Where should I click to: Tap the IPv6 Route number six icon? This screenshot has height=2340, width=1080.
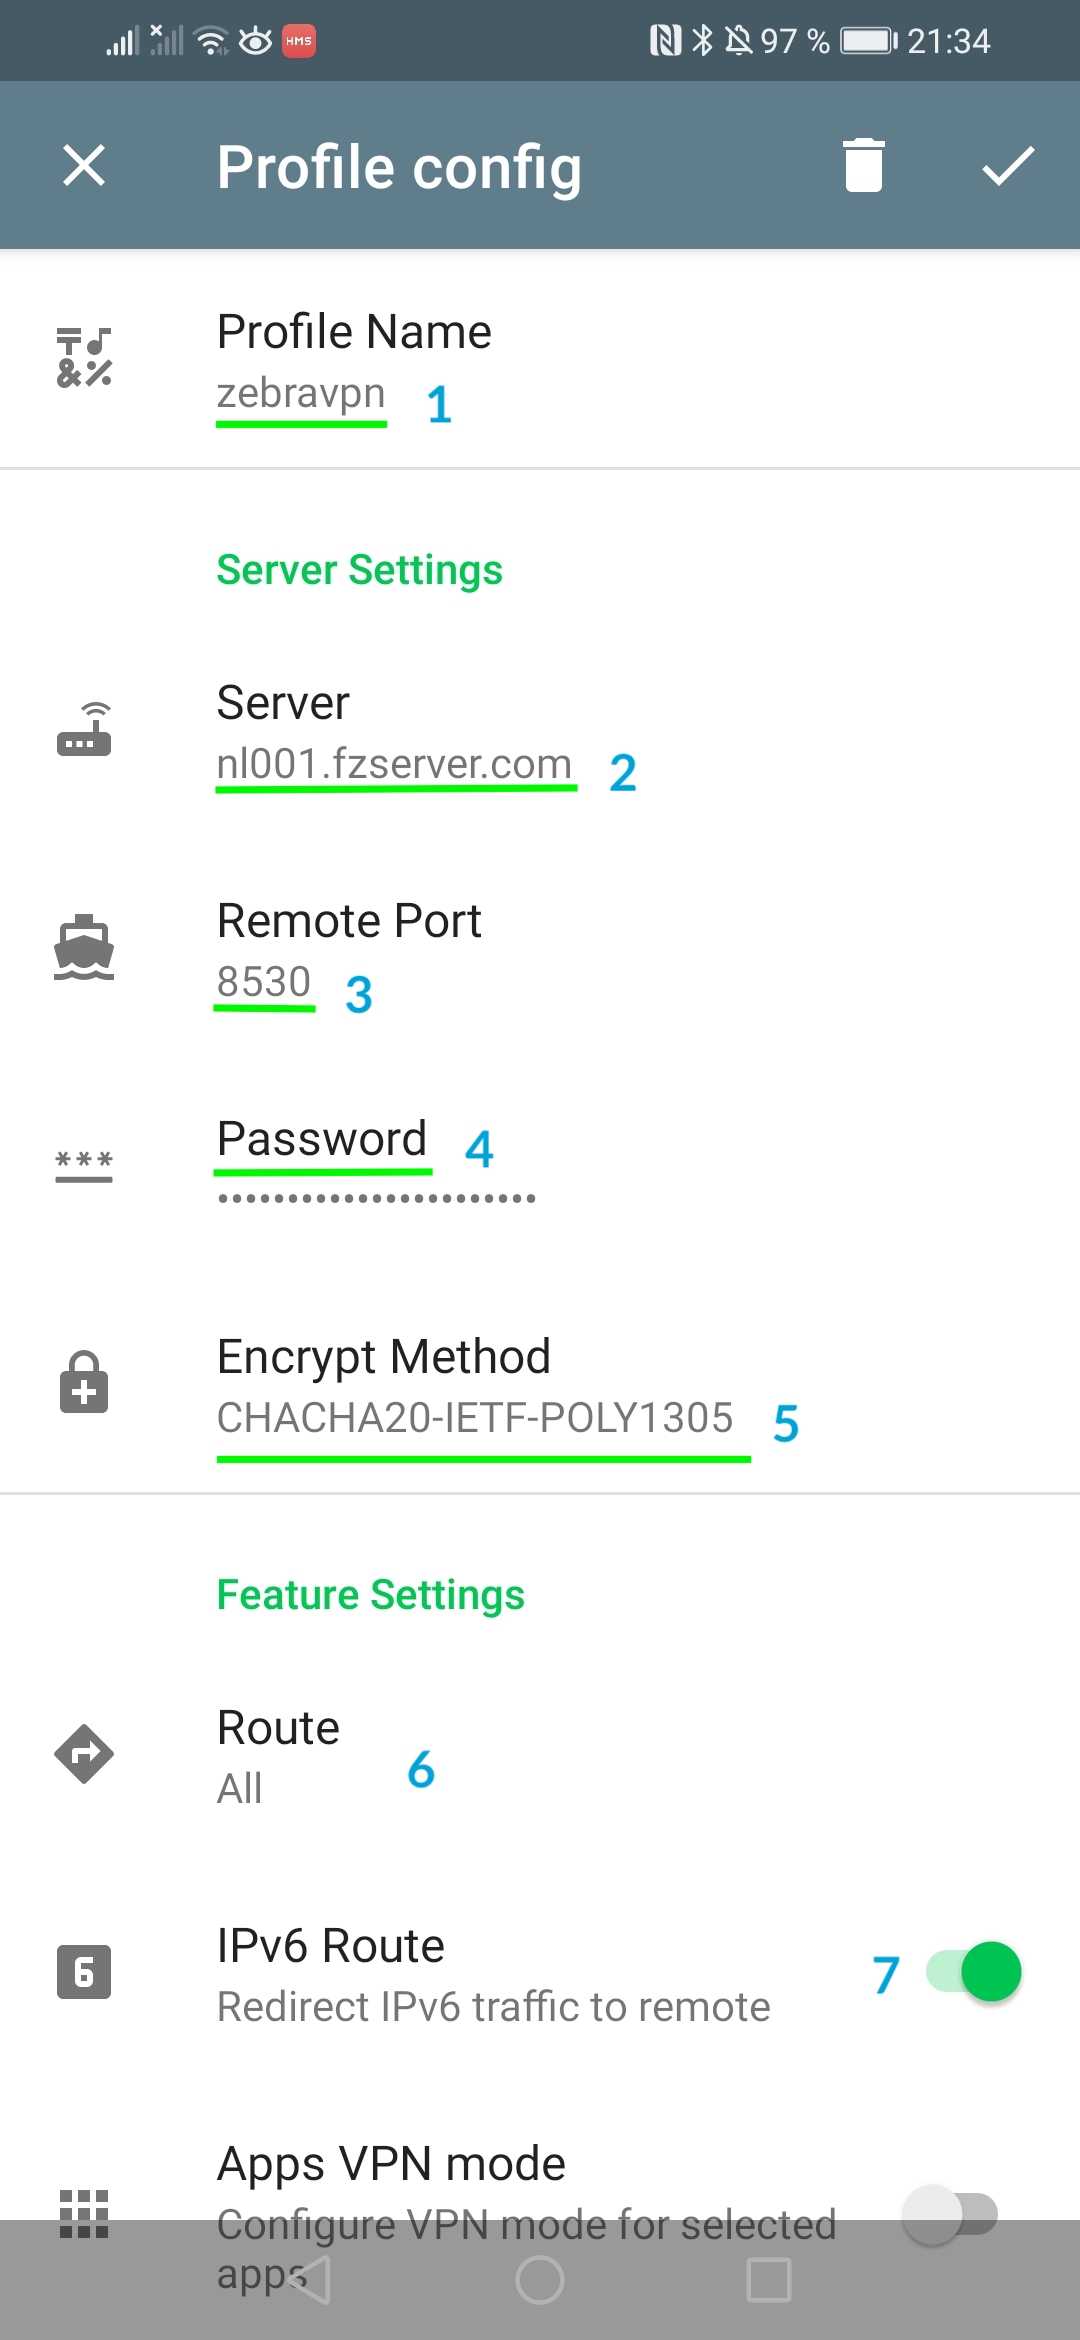coord(84,1972)
